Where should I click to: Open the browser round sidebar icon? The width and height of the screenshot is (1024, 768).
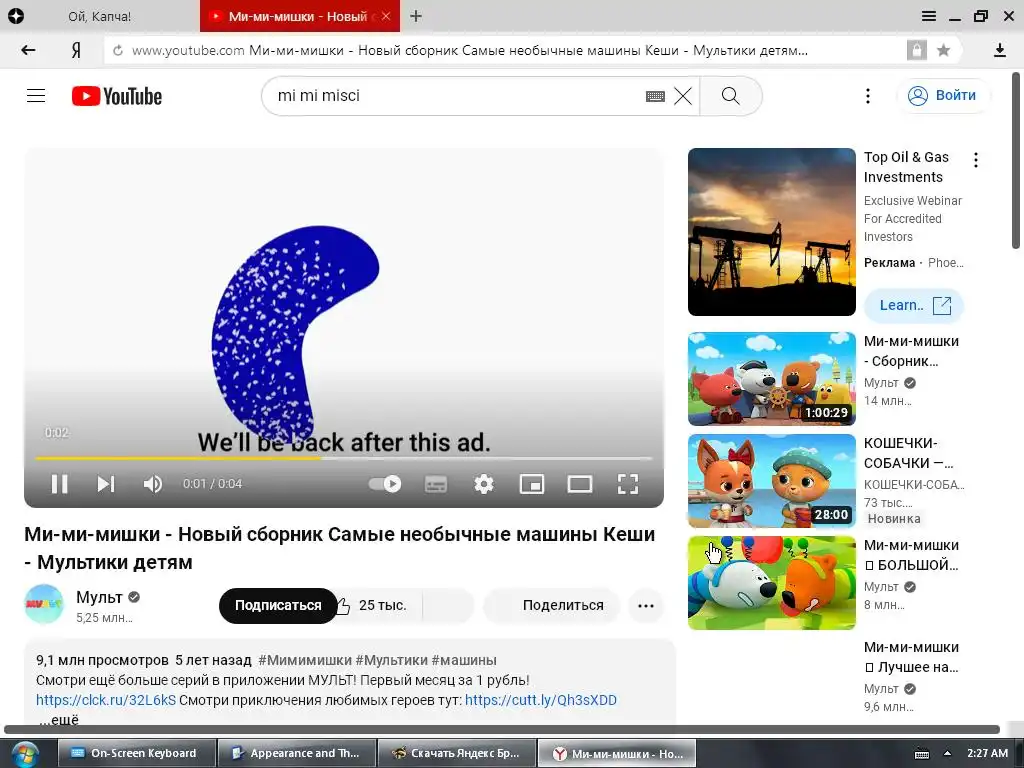tap(16, 16)
